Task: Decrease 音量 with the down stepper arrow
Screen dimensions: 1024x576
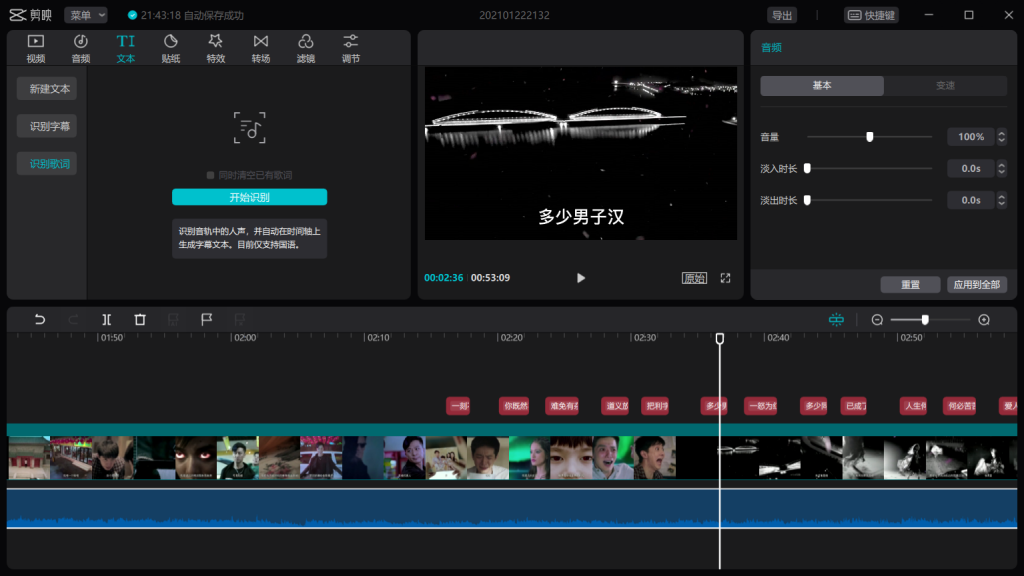Action: [x=1001, y=140]
